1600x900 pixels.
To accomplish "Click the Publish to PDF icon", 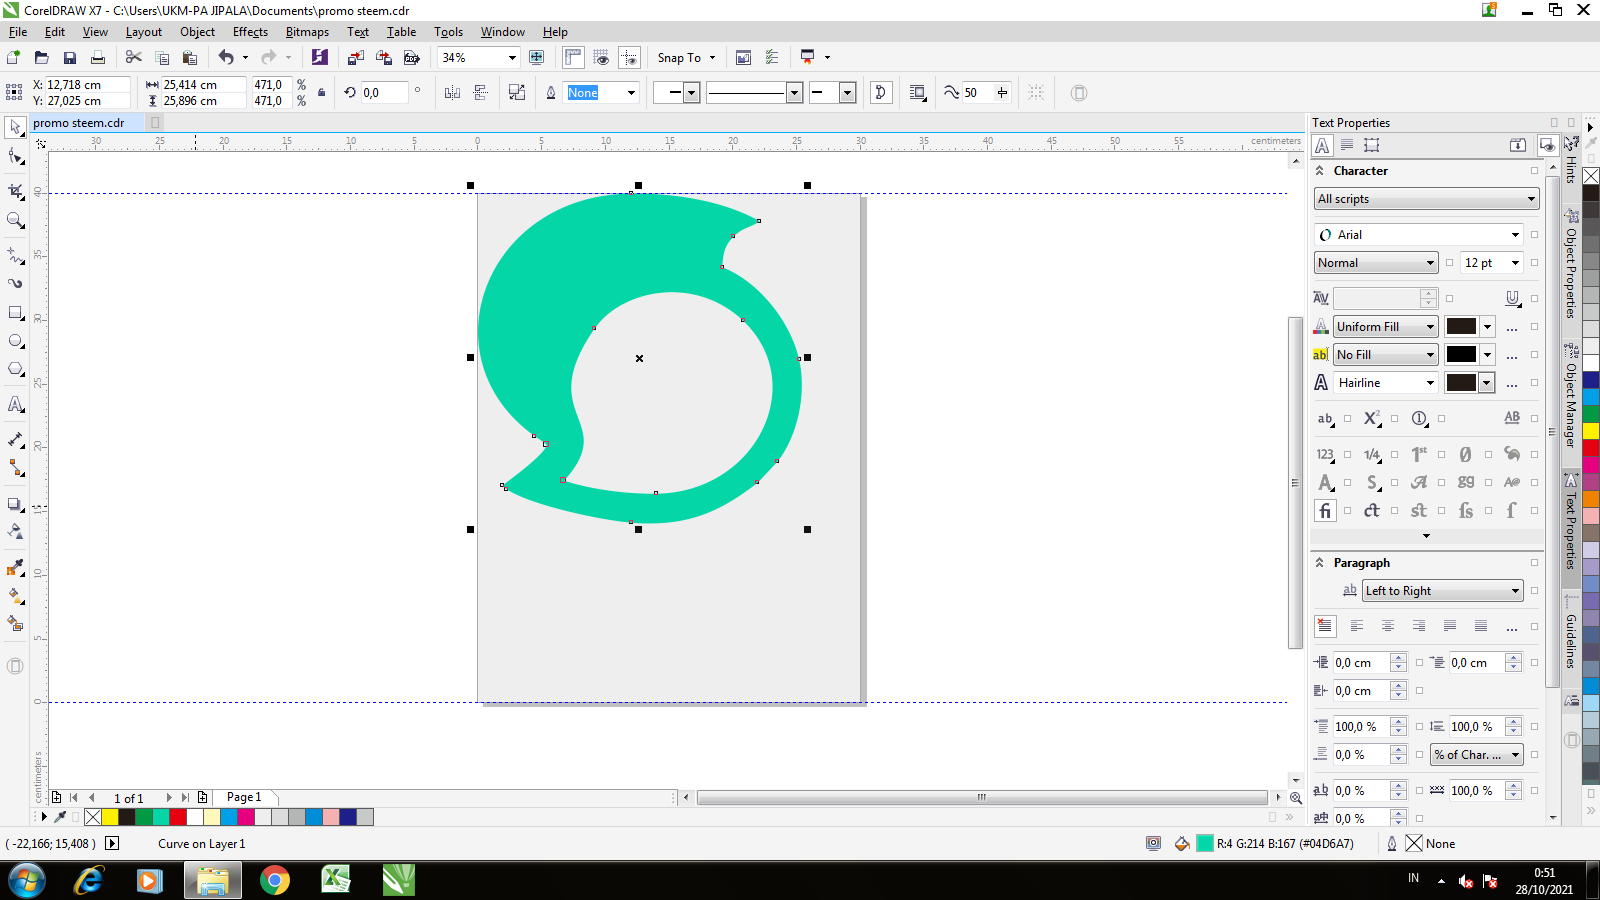I will [411, 58].
